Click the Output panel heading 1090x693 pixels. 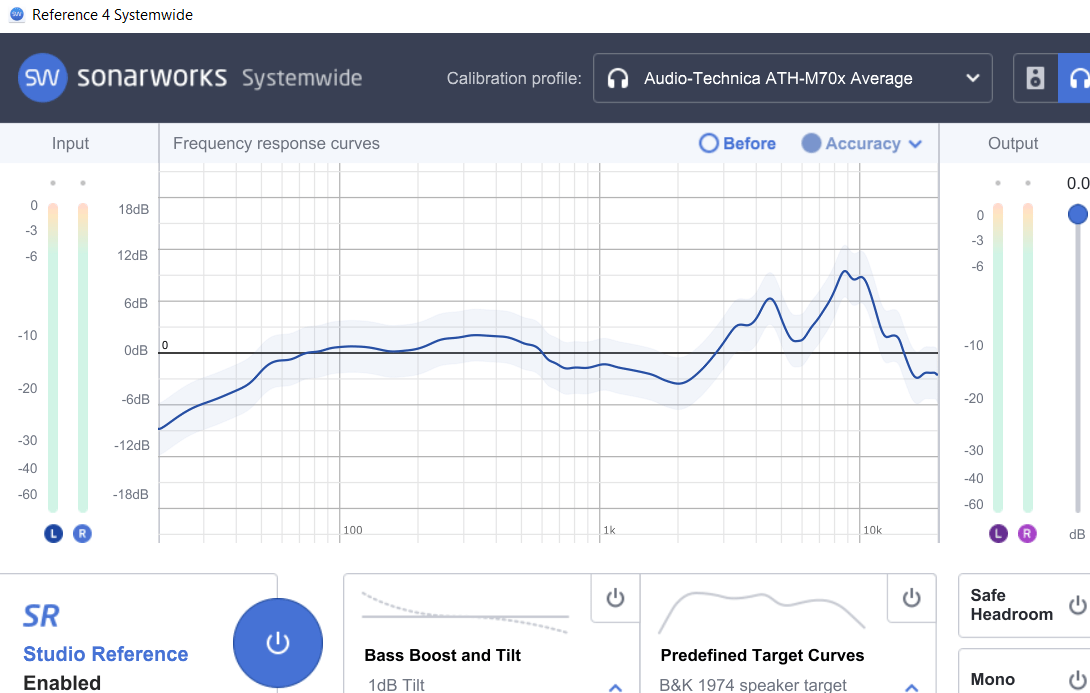point(1013,143)
